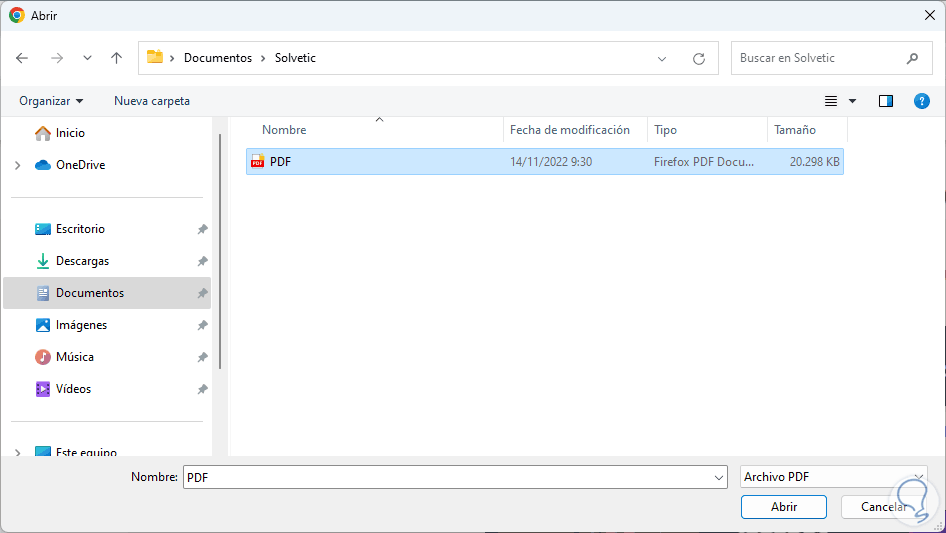Image resolution: width=946 pixels, height=533 pixels.
Task: Click the Chrome icon in title bar
Action: point(17,15)
